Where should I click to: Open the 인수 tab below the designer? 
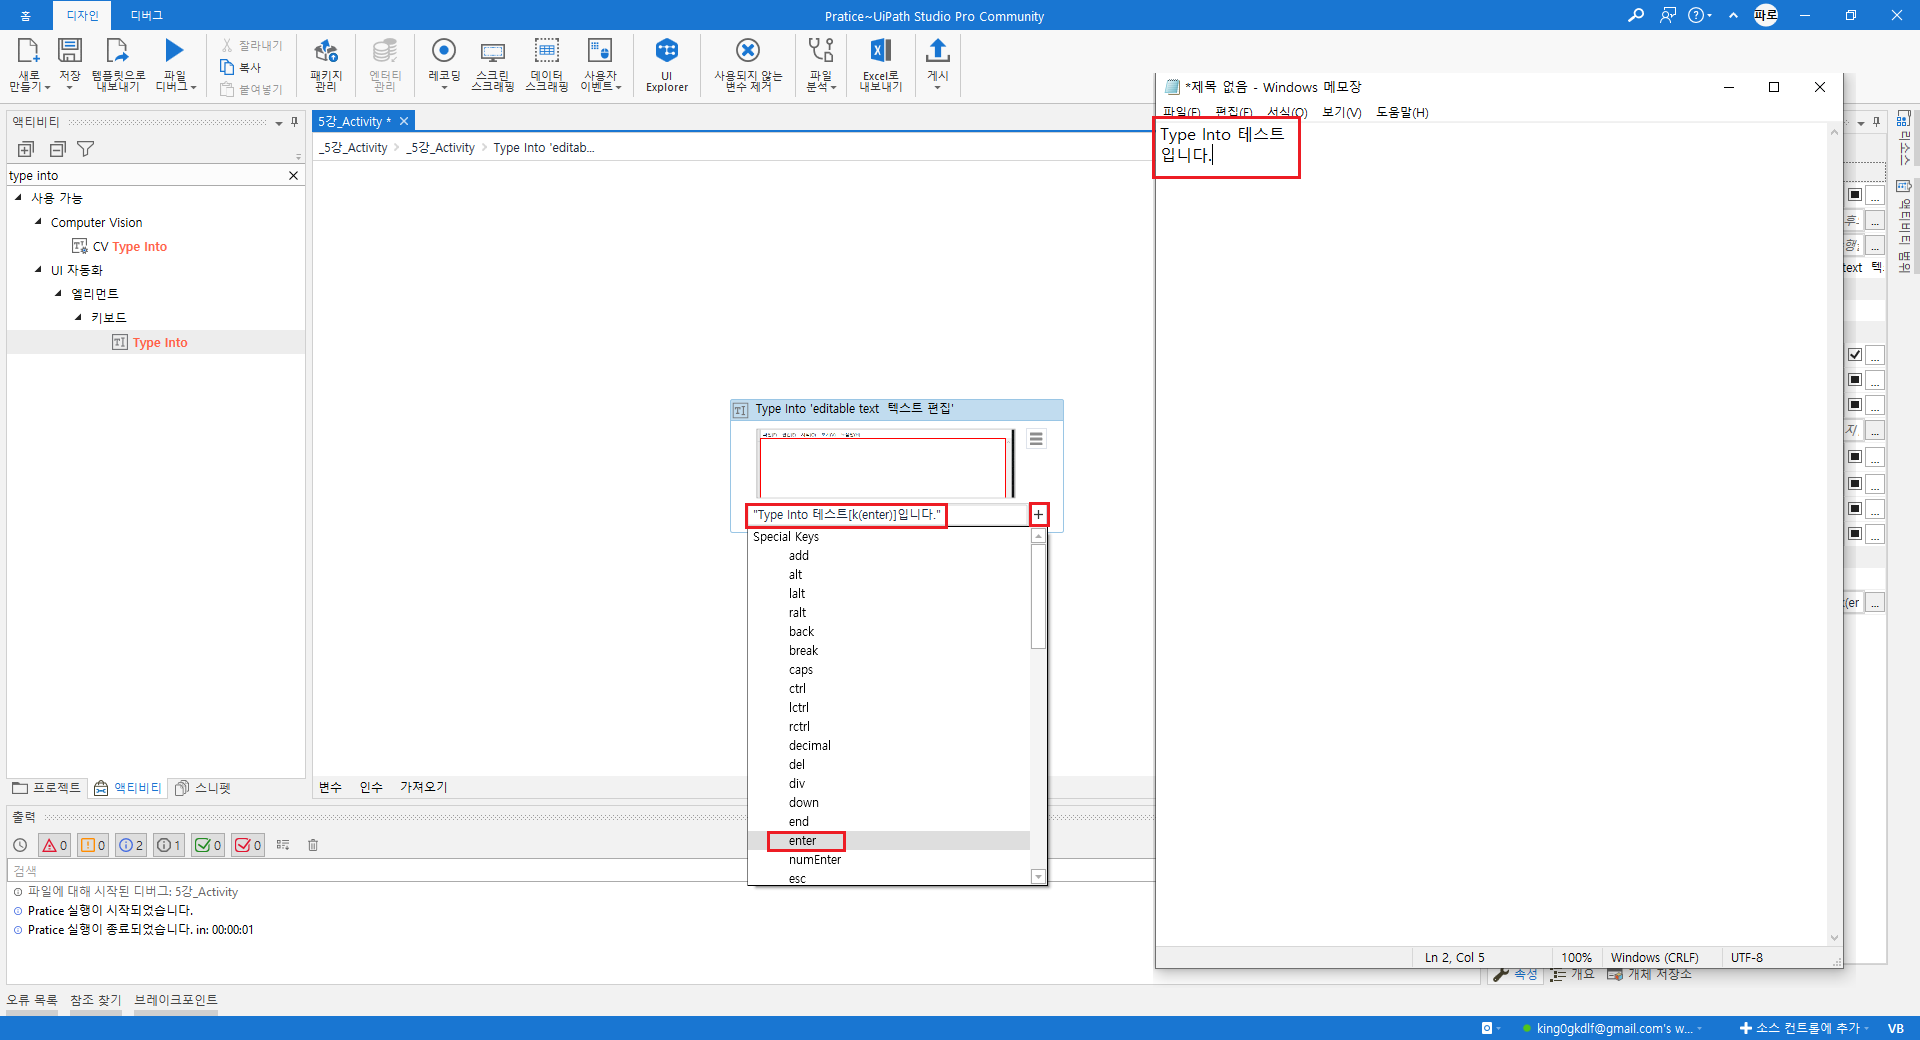pos(371,787)
